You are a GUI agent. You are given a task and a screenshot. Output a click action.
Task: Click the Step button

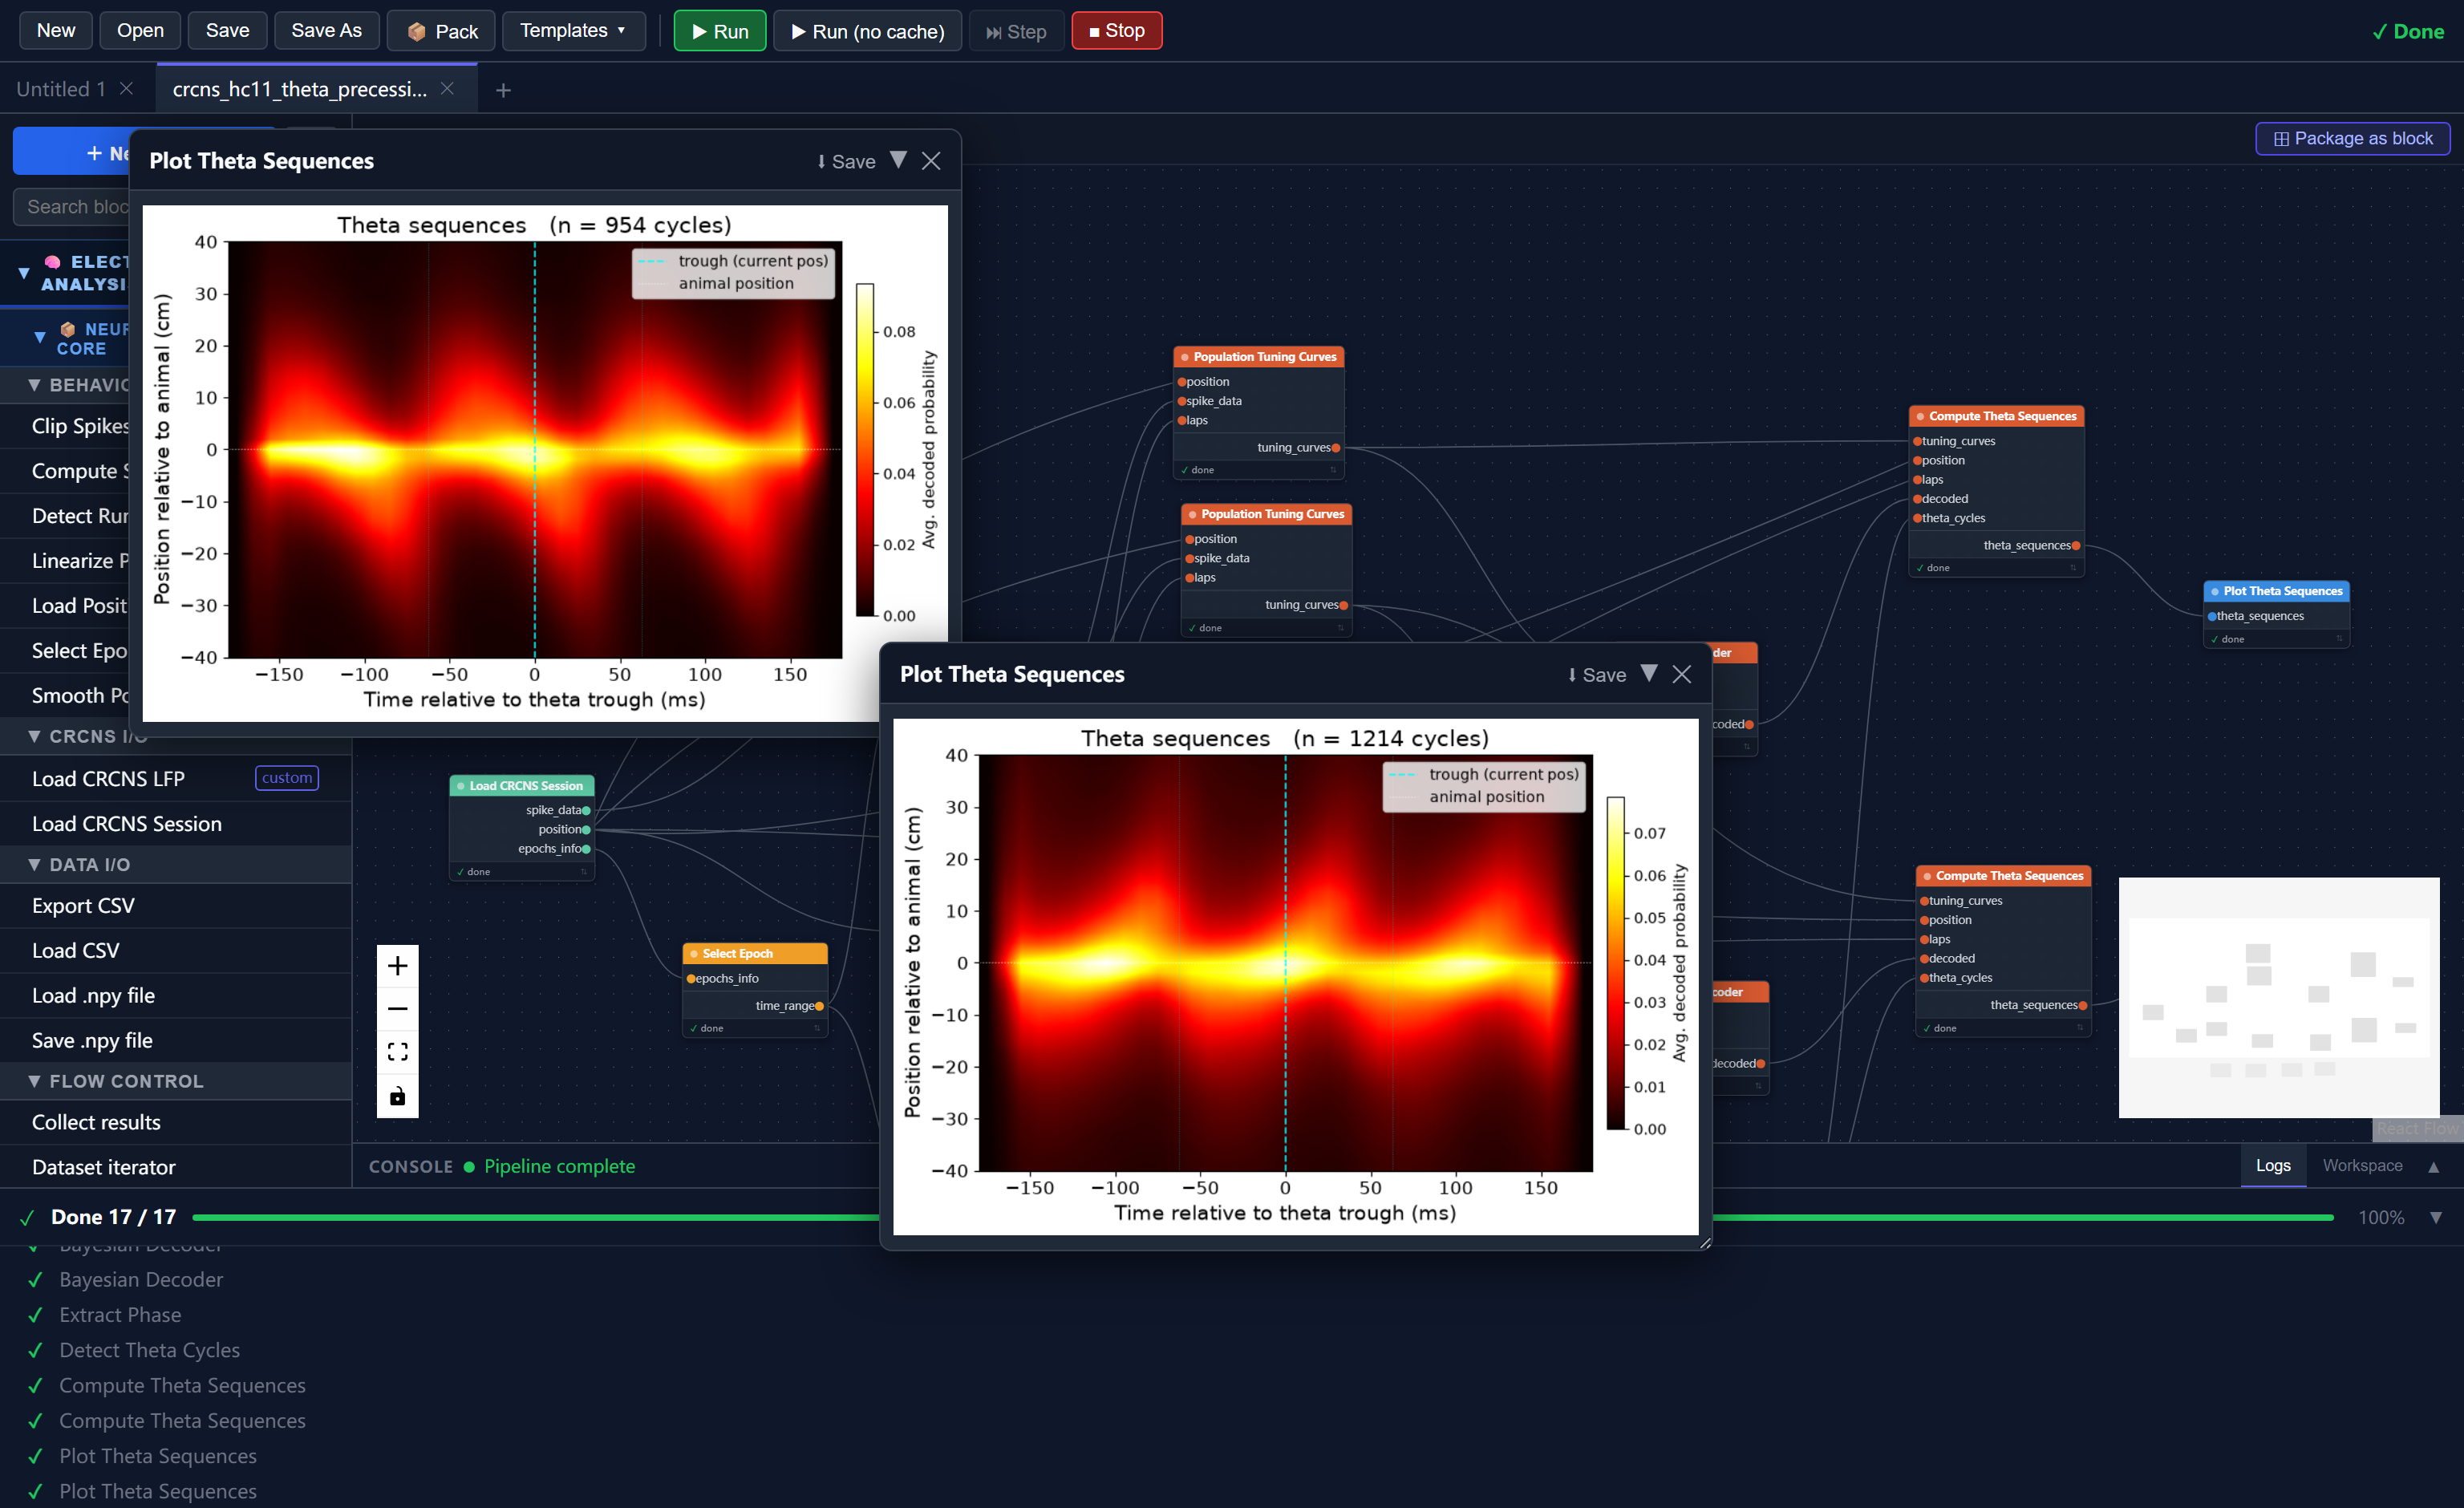pyautogui.click(x=1016, y=31)
